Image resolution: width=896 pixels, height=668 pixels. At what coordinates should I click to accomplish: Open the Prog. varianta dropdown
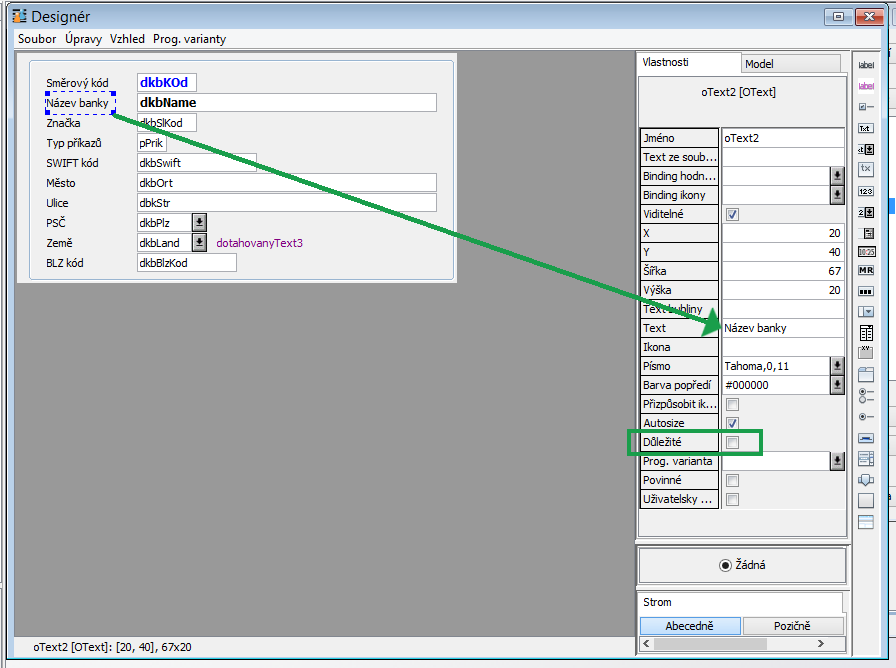837,461
